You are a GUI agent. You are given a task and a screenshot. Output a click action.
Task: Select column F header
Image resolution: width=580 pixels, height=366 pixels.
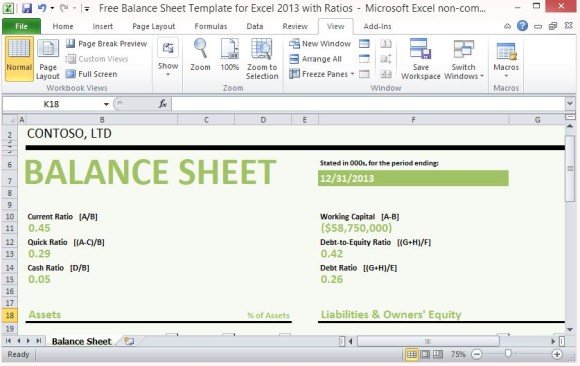click(x=413, y=120)
